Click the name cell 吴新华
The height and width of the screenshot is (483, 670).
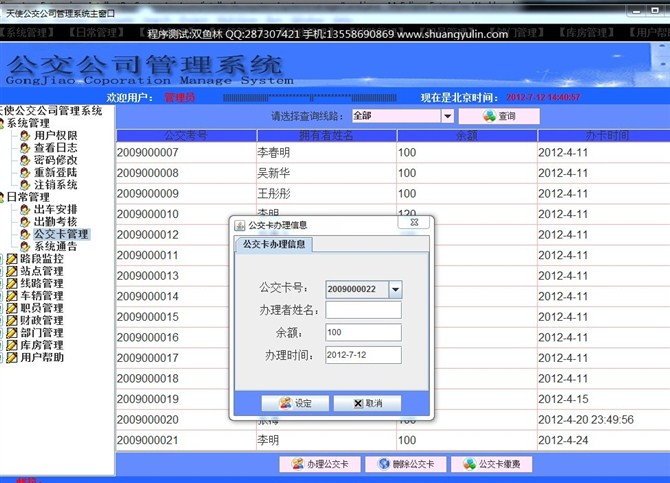pyautogui.click(x=273, y=173)
